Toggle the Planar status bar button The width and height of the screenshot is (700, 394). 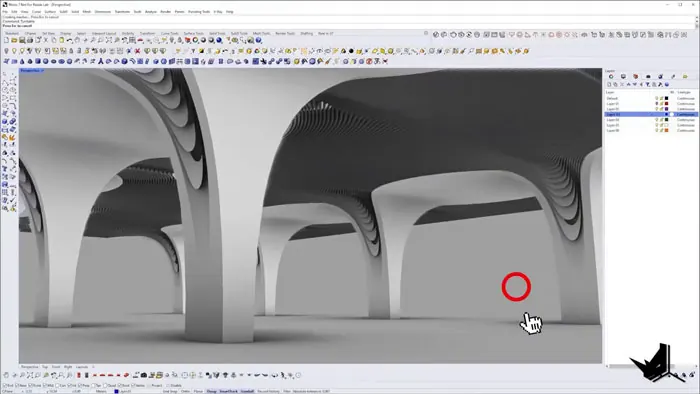(x=198, y=391)
